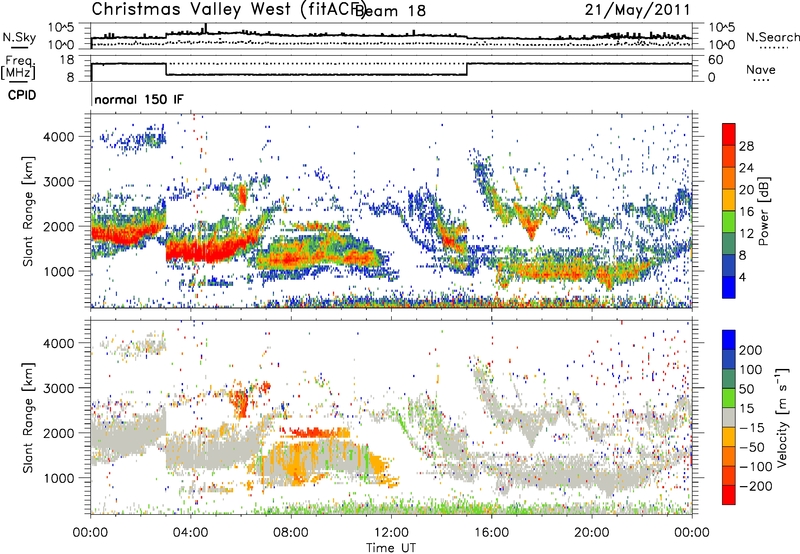Click the velocity scale value '200'

(751, 350)
